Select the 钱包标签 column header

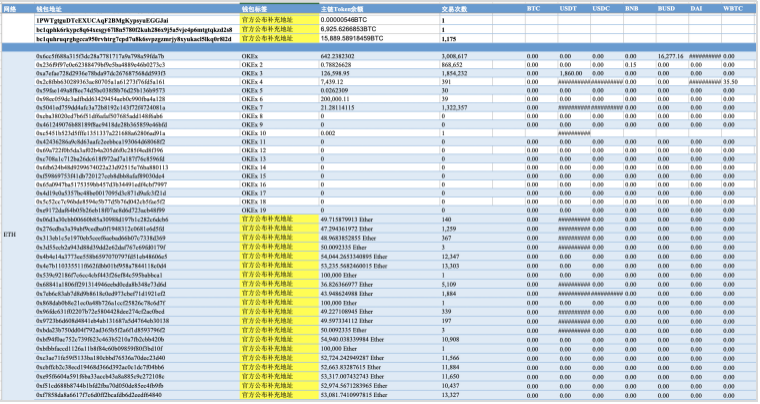[254, 9]
